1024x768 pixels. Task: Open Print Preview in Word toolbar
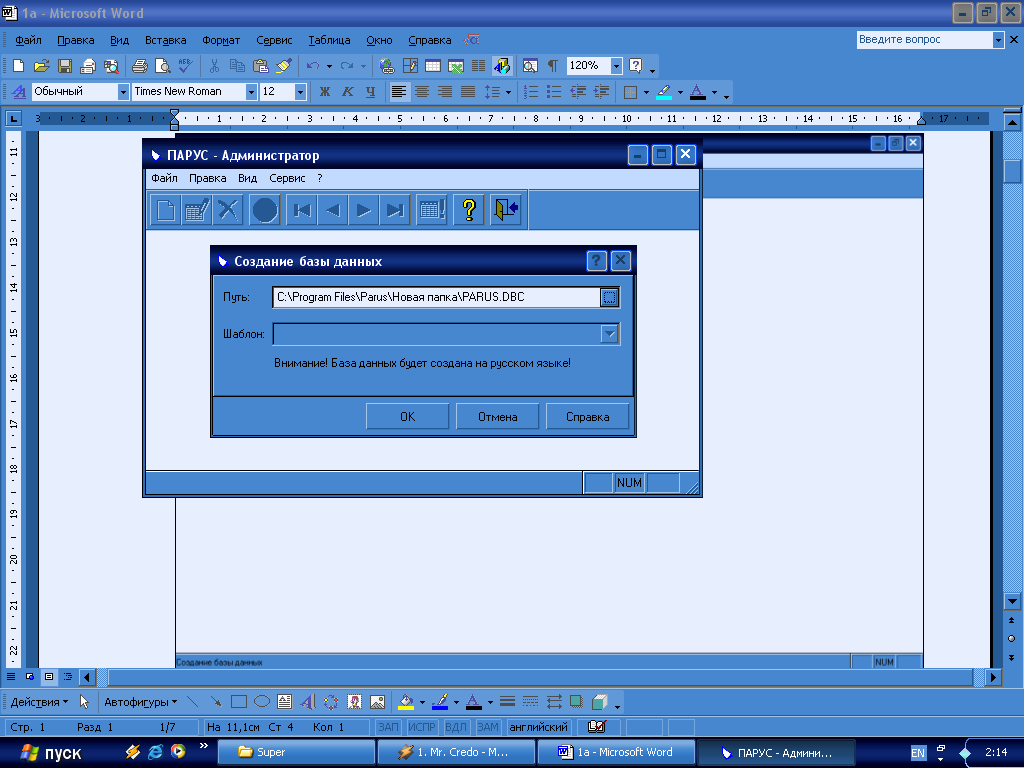click(162, 65)
